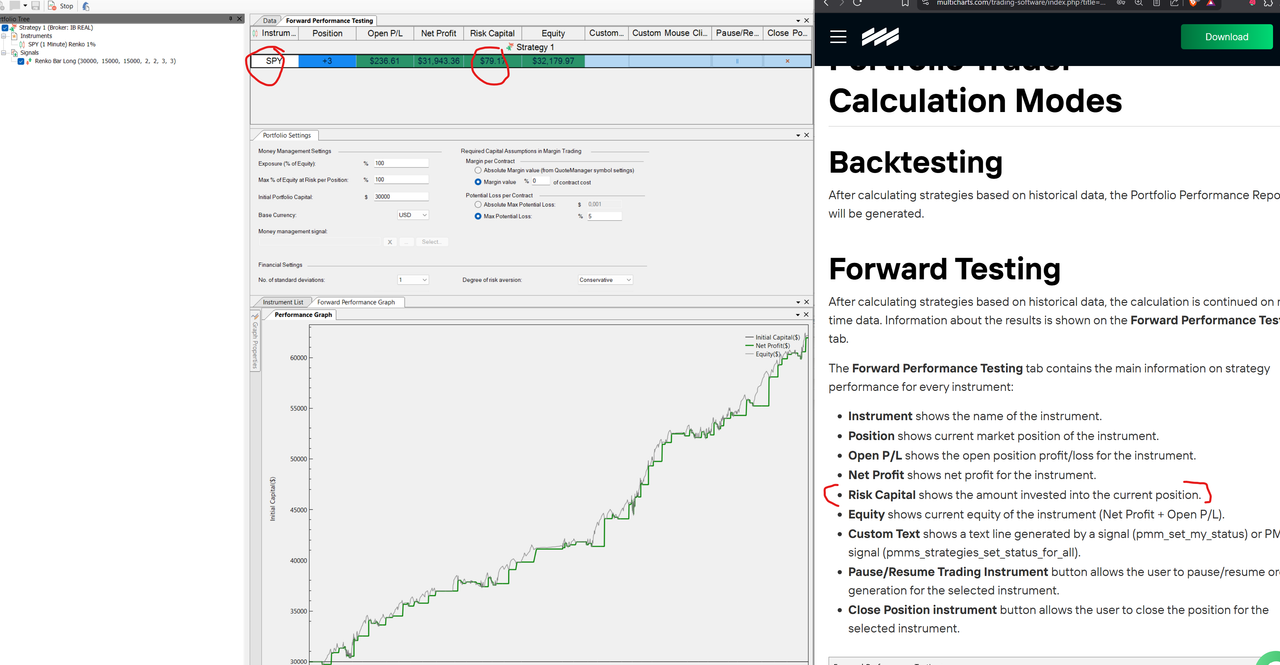This screenshot has height=665, width=1280.
Task: Click the Position column header
Action: (x=327, y=33)
